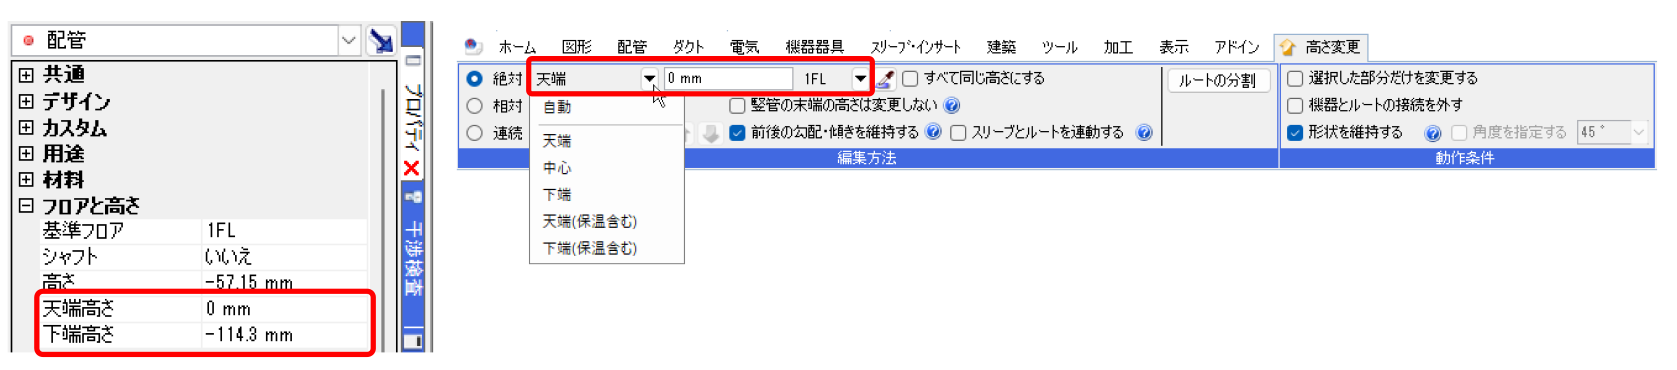The width and height of the screenshot is (1677, 370).
Task: Enable 選択した部分だけを変更する checkbox
Action: 1295,78
